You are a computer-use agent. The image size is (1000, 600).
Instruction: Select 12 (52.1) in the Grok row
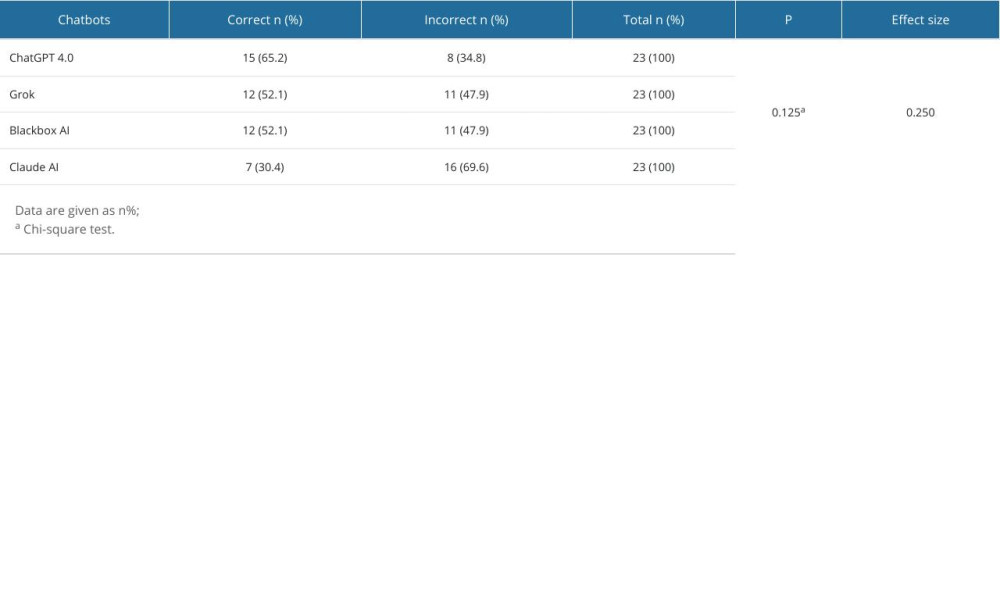(x=265, y=94)
